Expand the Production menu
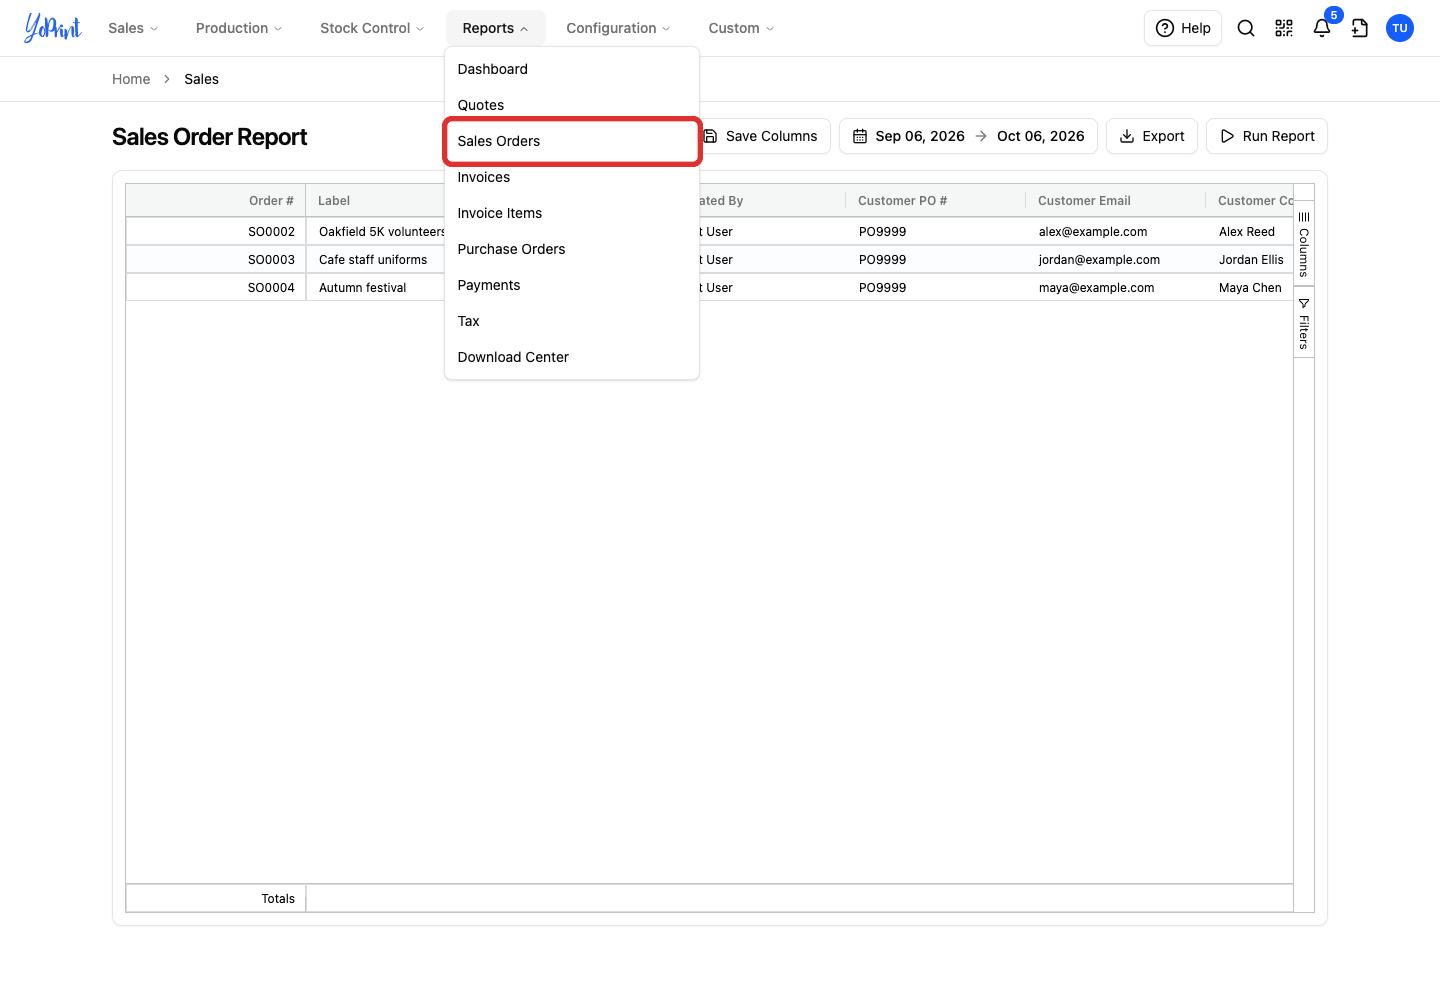Screen dimensions: 1440x1000 [239, 28]
